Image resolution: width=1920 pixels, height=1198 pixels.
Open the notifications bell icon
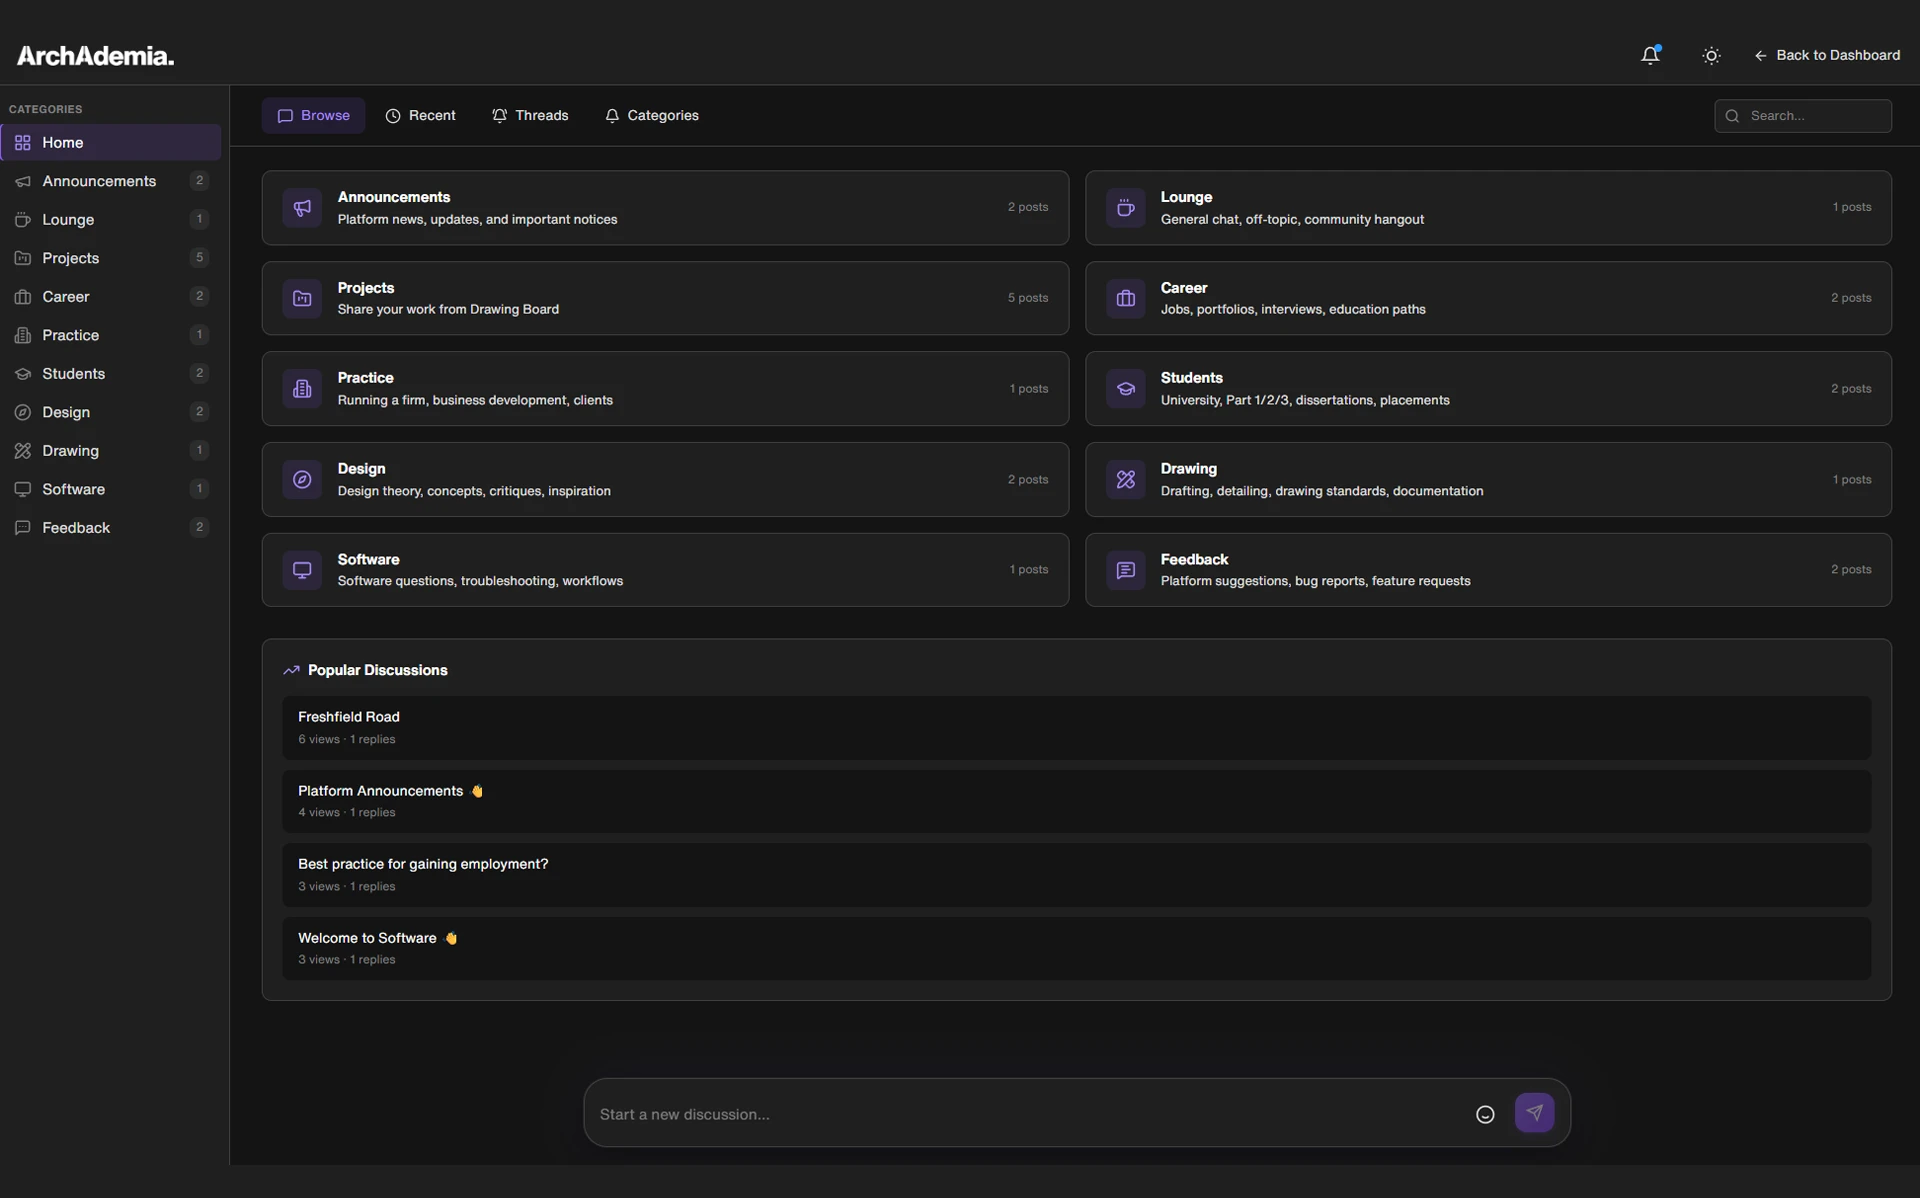point(1650,56)
